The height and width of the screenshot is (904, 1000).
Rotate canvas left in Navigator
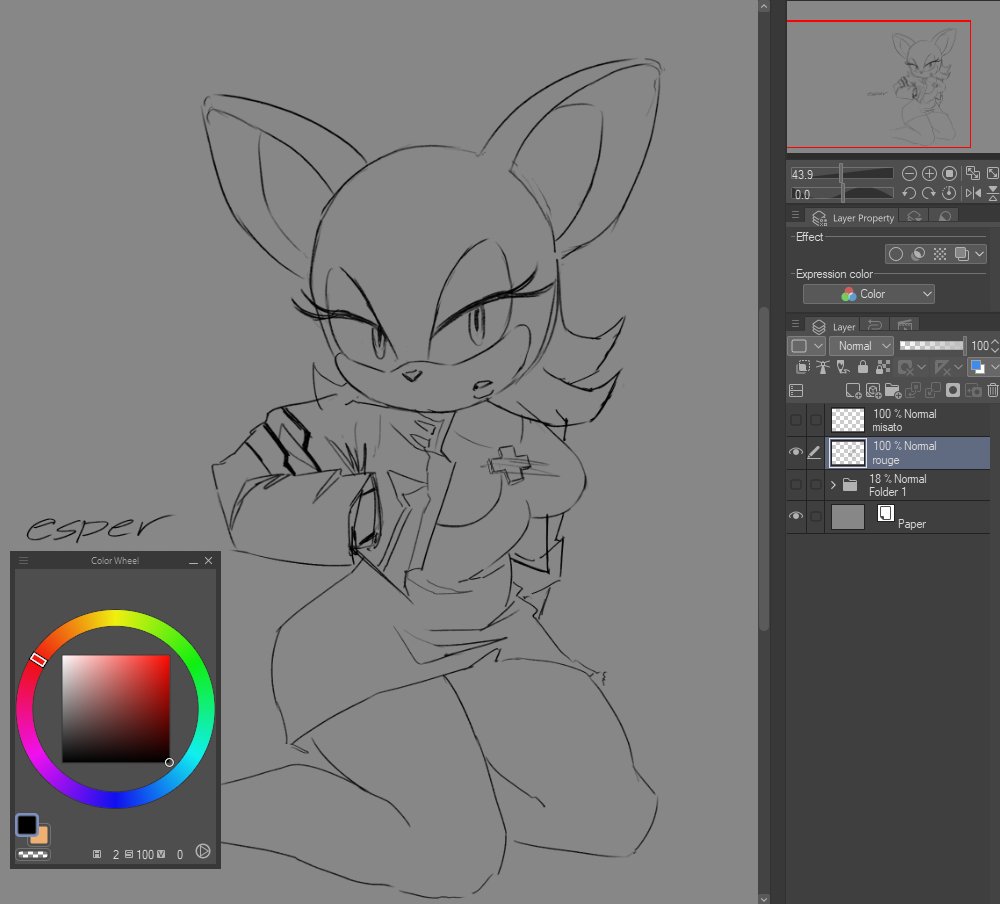909,193
